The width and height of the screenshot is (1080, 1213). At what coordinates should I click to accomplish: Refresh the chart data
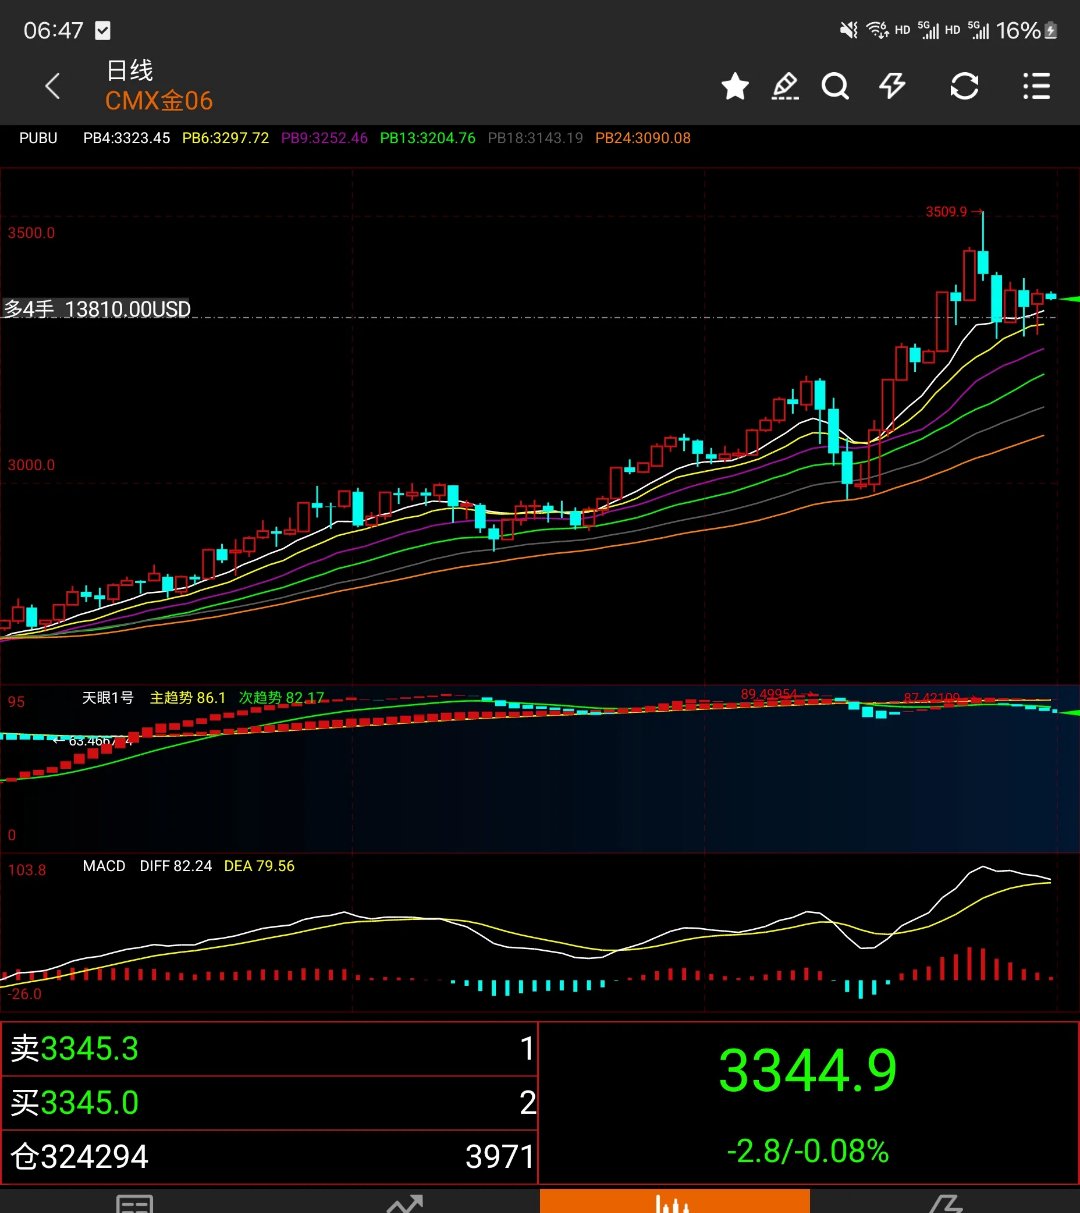pos(964,87)
